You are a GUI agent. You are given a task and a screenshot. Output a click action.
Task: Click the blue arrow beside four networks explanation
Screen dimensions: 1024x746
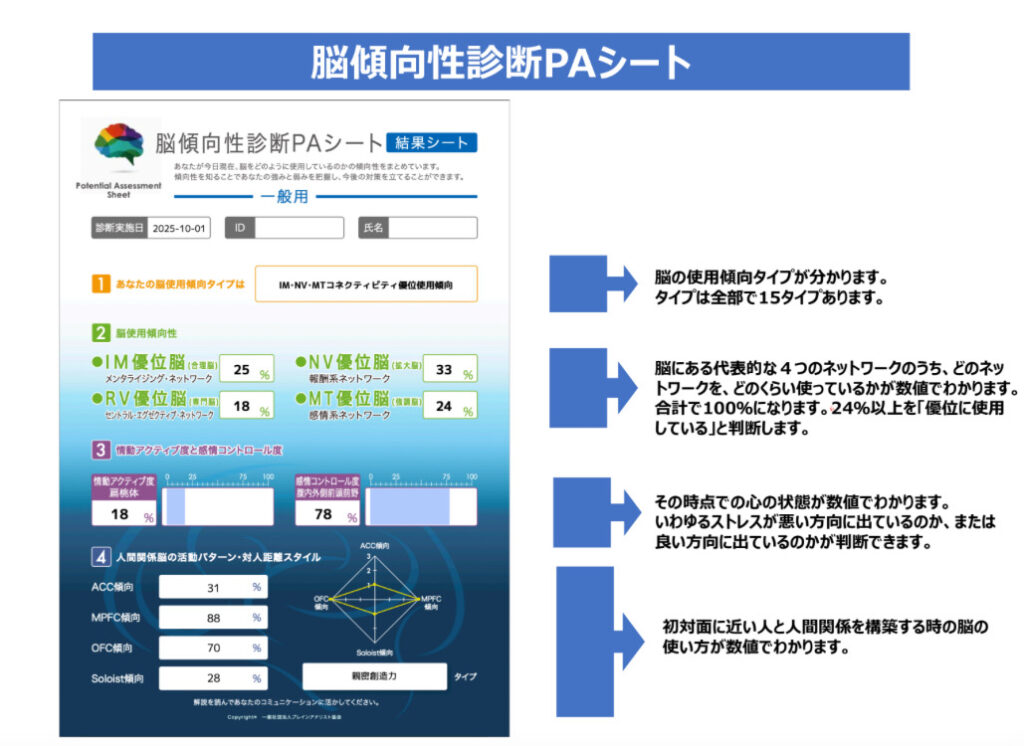pyautogui.click(x=591, y=388)
